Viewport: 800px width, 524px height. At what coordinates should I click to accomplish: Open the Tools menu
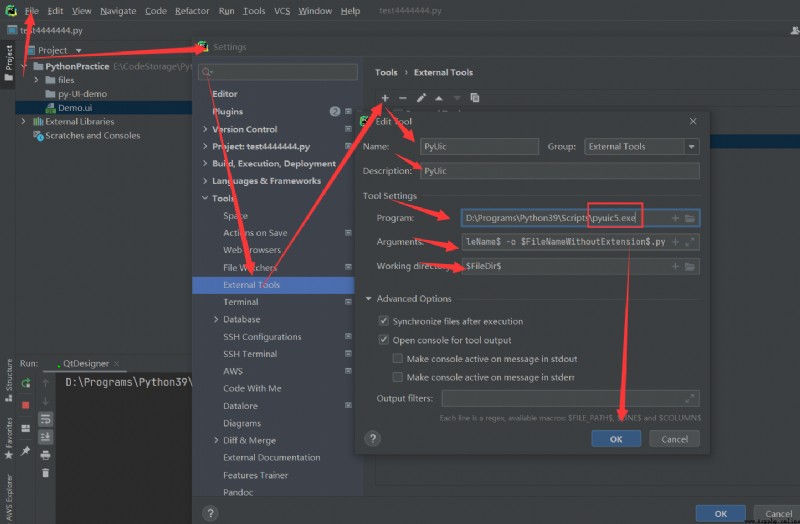tap(254, 11)
